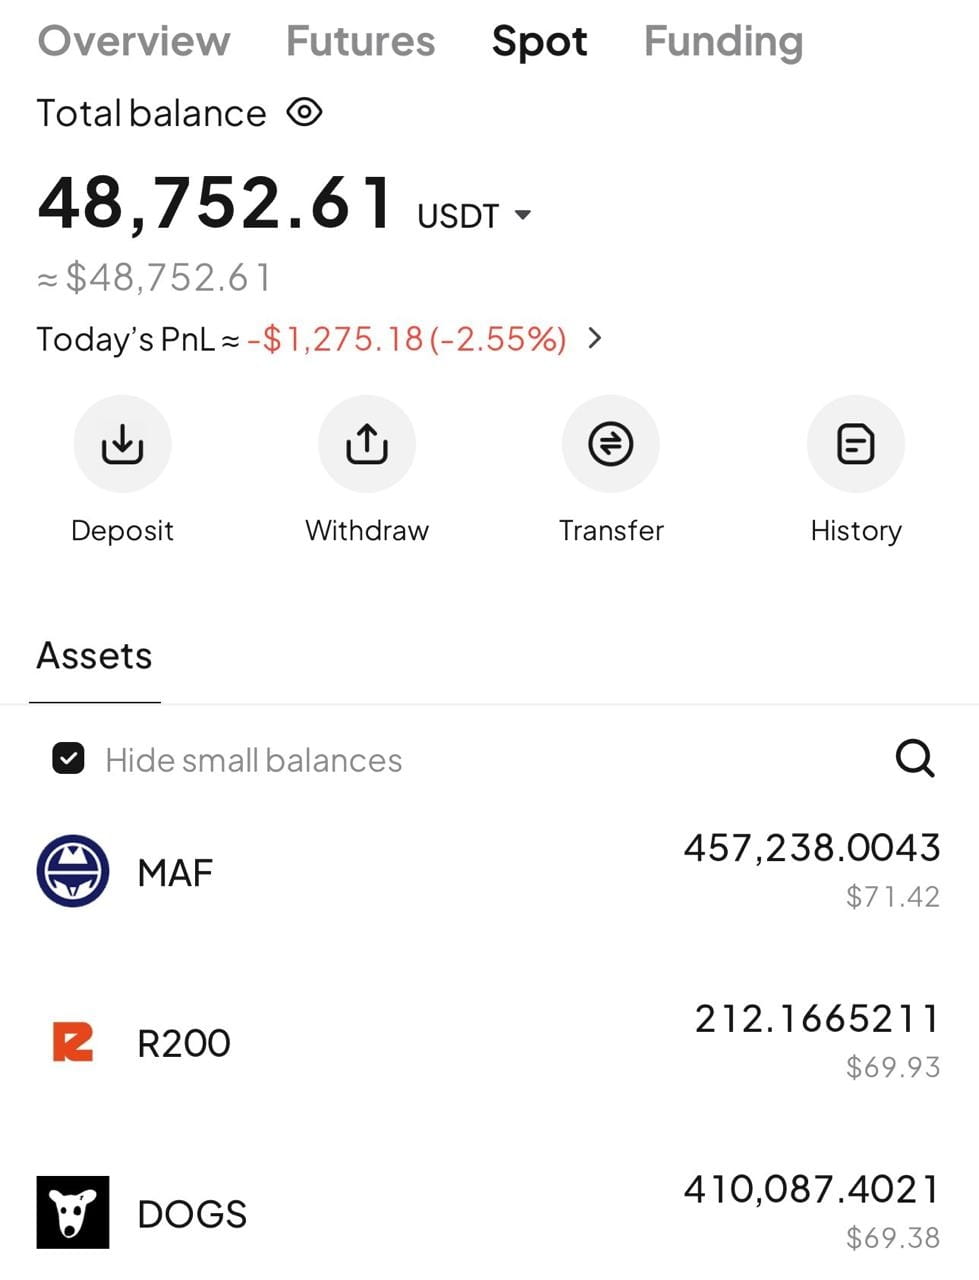Select the Assets section tab
979x1280 pixels.
[95, 656]
